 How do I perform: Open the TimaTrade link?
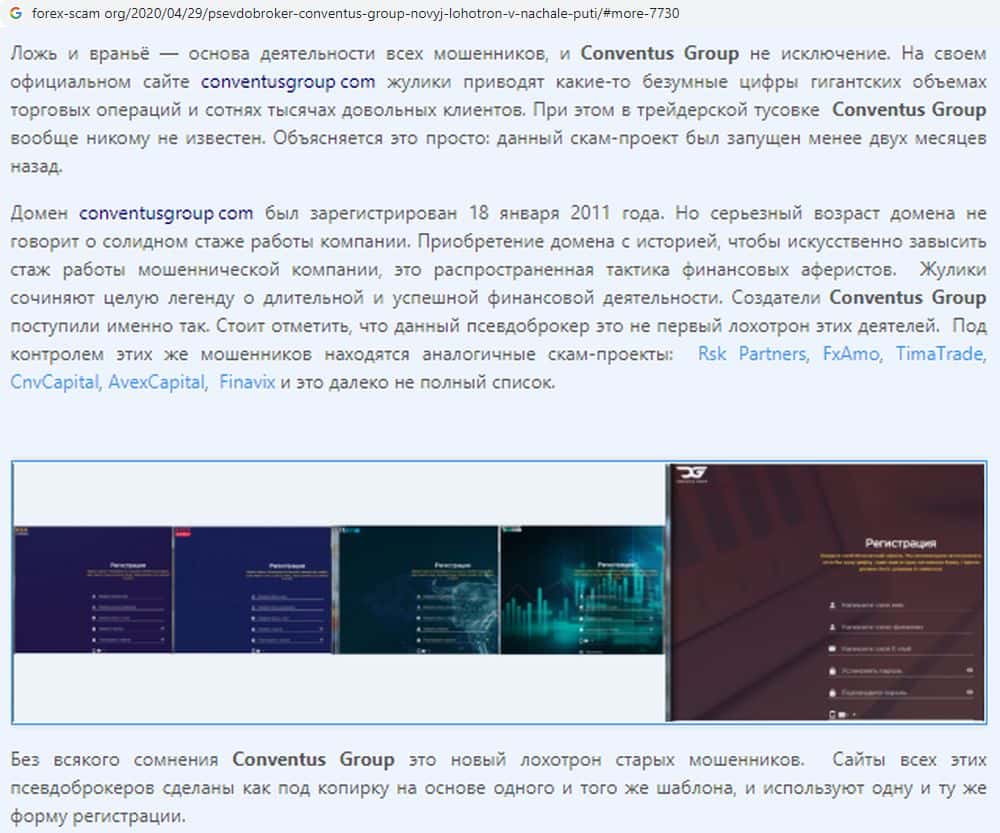(x=939, y=353)
